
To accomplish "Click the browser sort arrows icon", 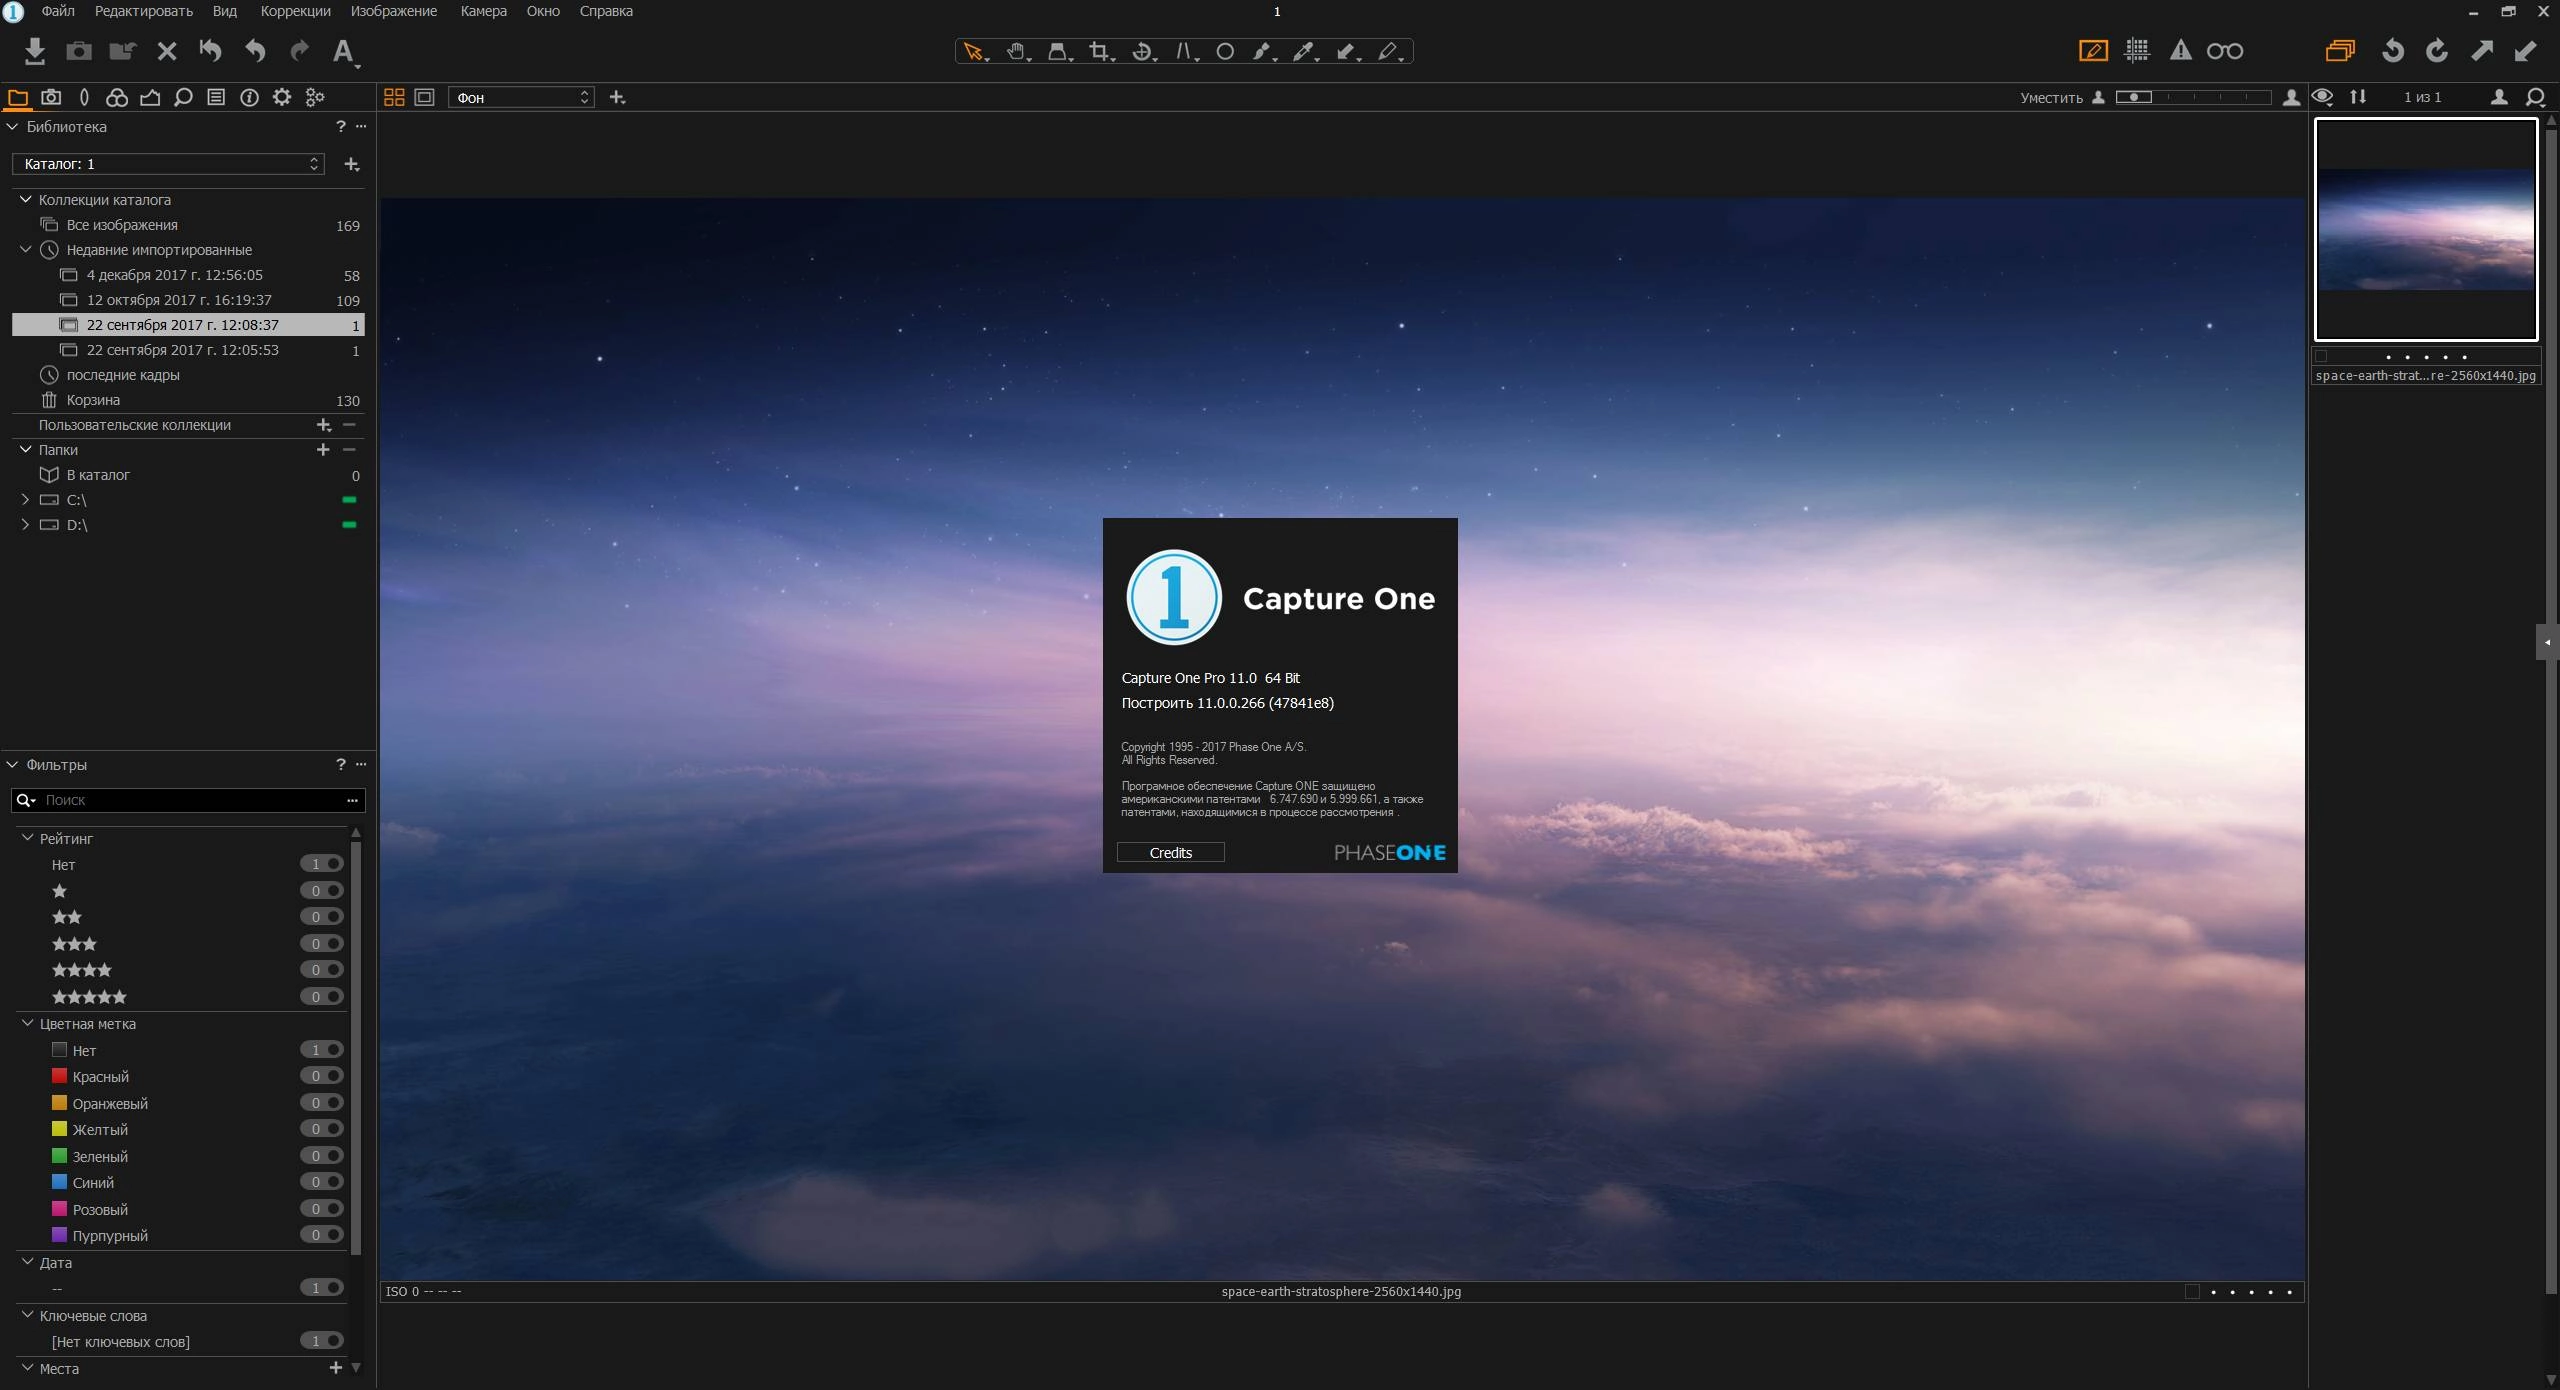I will pyautogui.click(x=2358, y=97).
